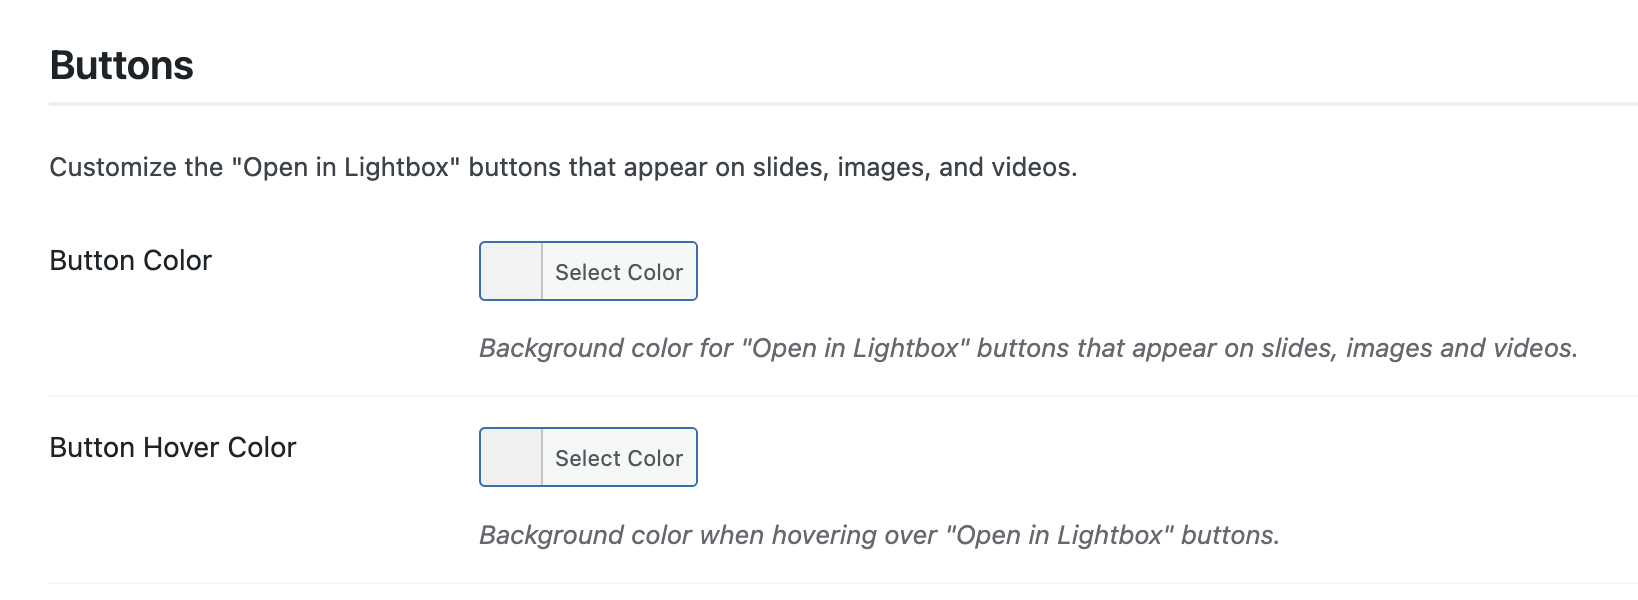Click the "Button Hover Color" field label
This screenshot has height=600, width=1638.
pyautogui.click(x=173, y=448)
